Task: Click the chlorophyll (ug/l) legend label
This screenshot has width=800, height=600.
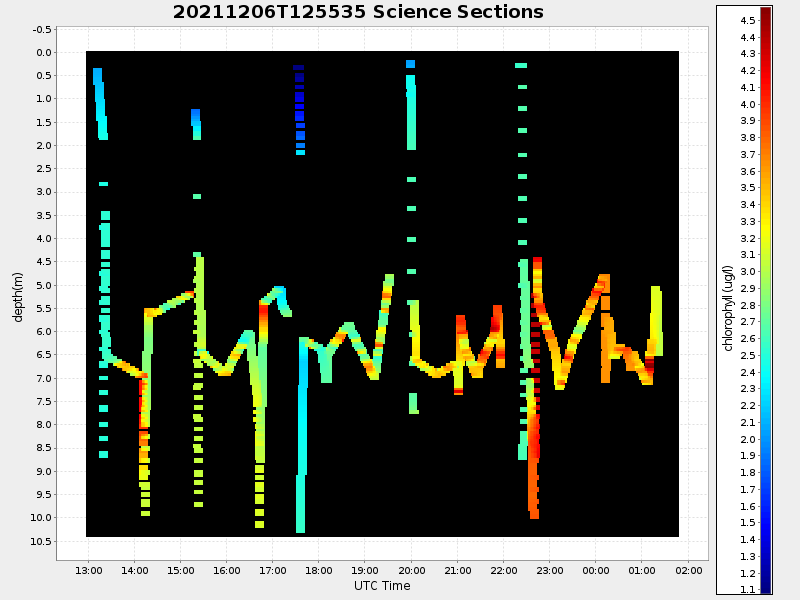Action: [728, 308]
